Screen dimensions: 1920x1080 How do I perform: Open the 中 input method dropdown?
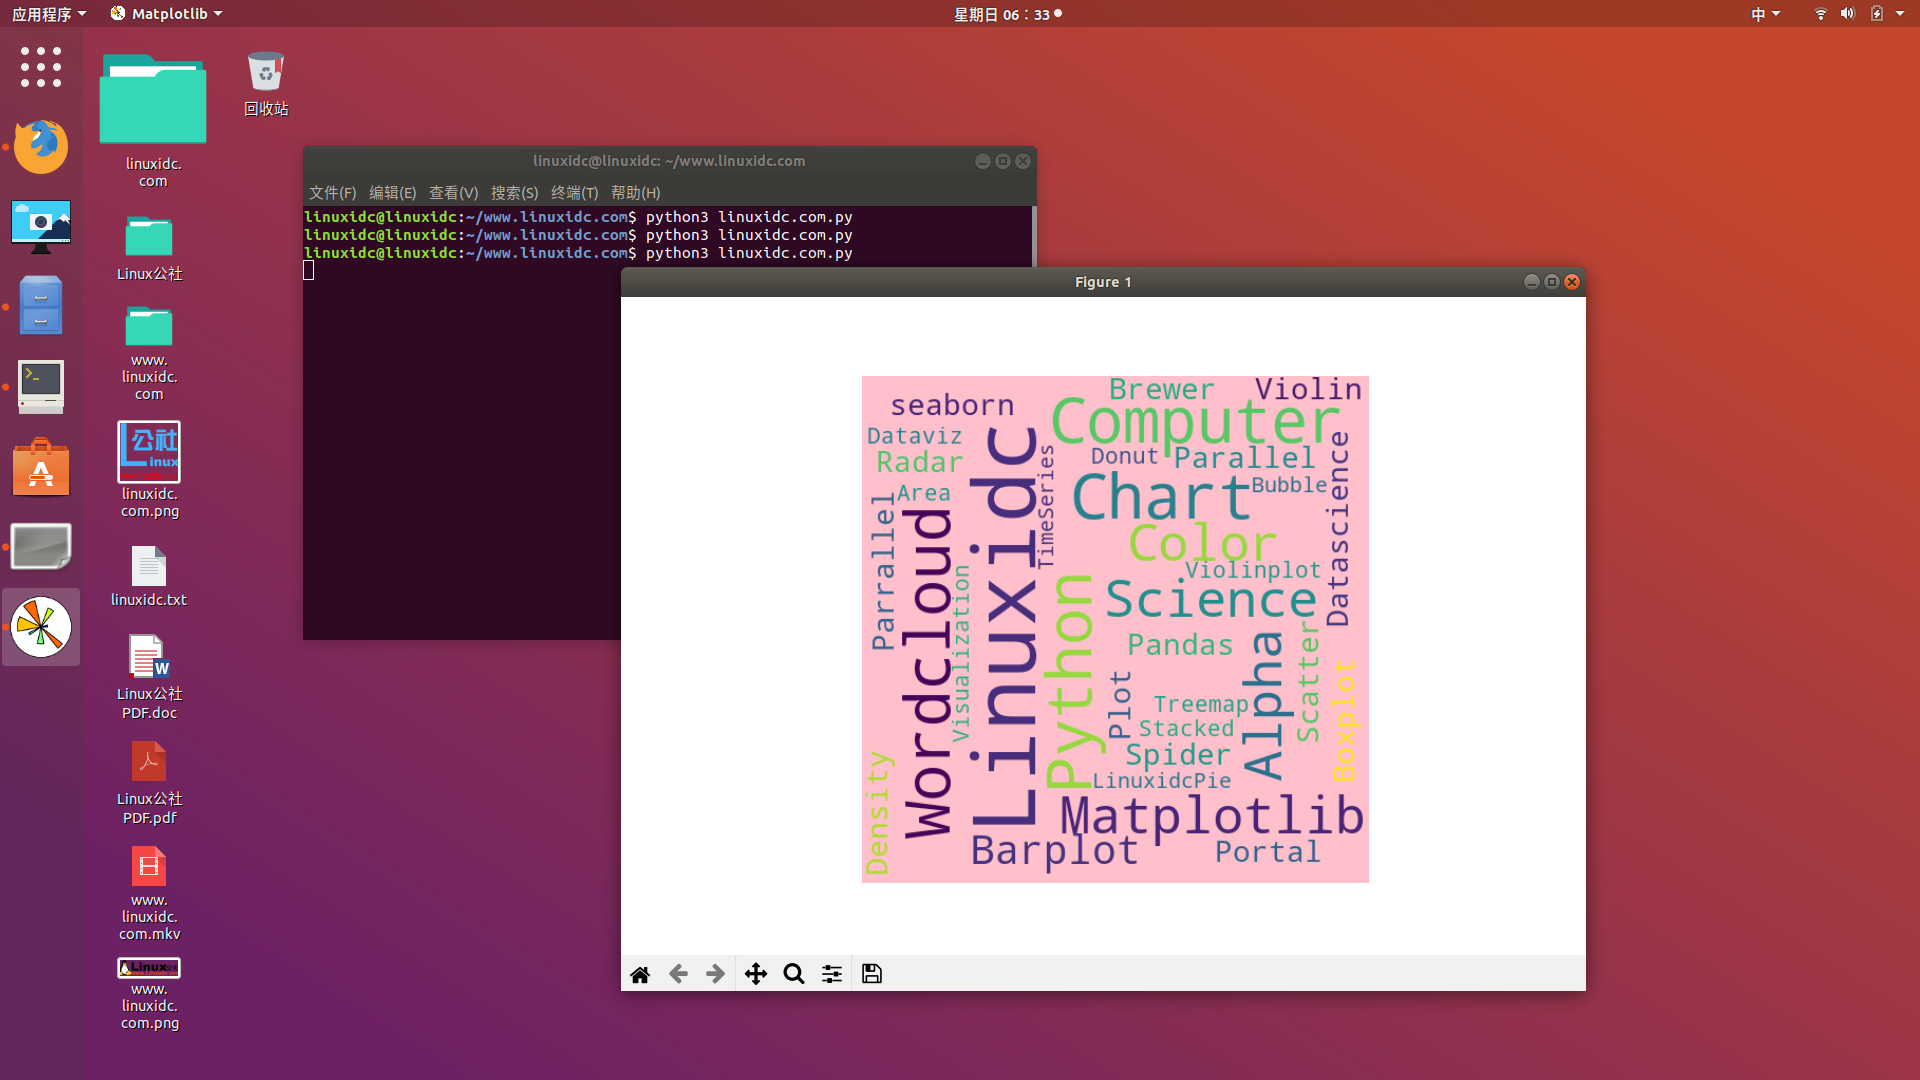click(1765, 14)
